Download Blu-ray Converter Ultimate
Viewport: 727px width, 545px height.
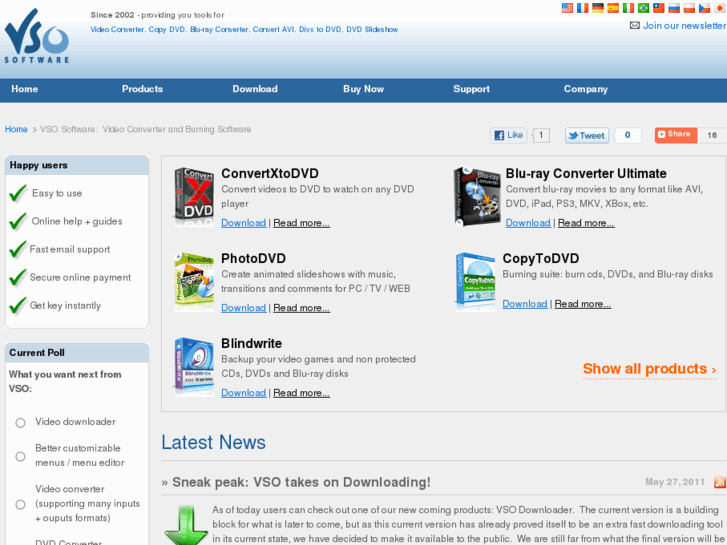click(528, 223)
